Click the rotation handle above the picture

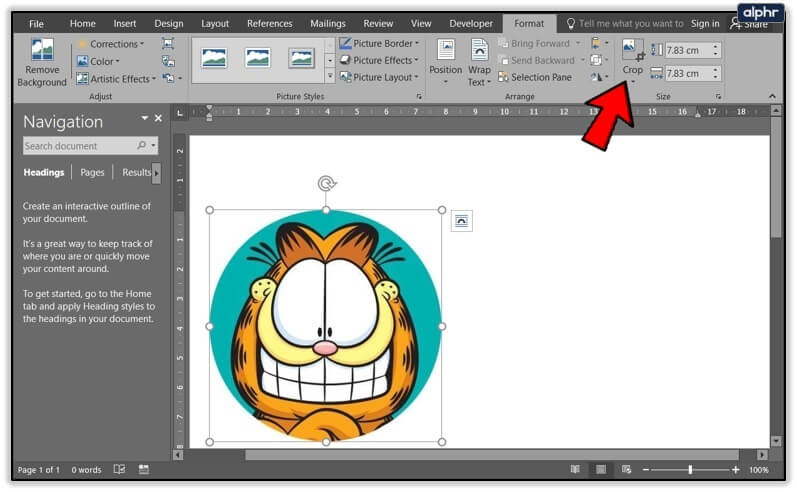326,183
